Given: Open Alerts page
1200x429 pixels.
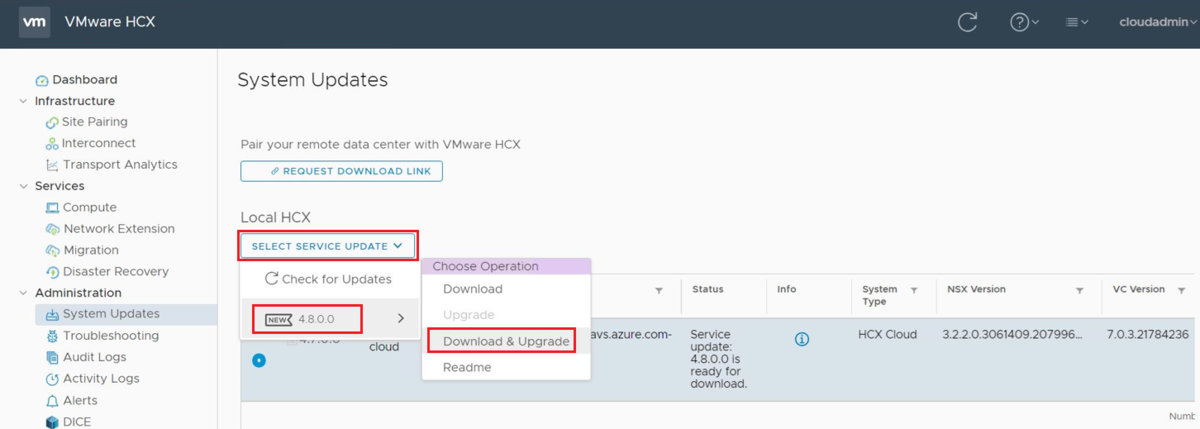Looking at the screenshot, I should [x=80, y=401].
